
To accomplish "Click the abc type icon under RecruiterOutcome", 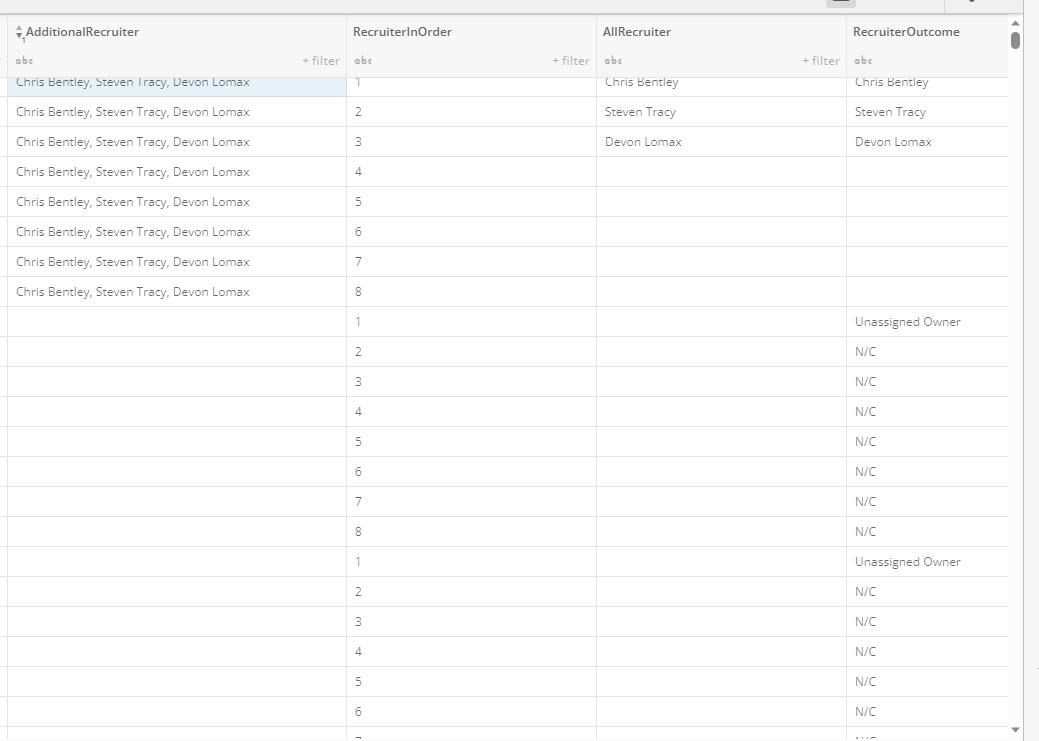I will click(863, 60).
